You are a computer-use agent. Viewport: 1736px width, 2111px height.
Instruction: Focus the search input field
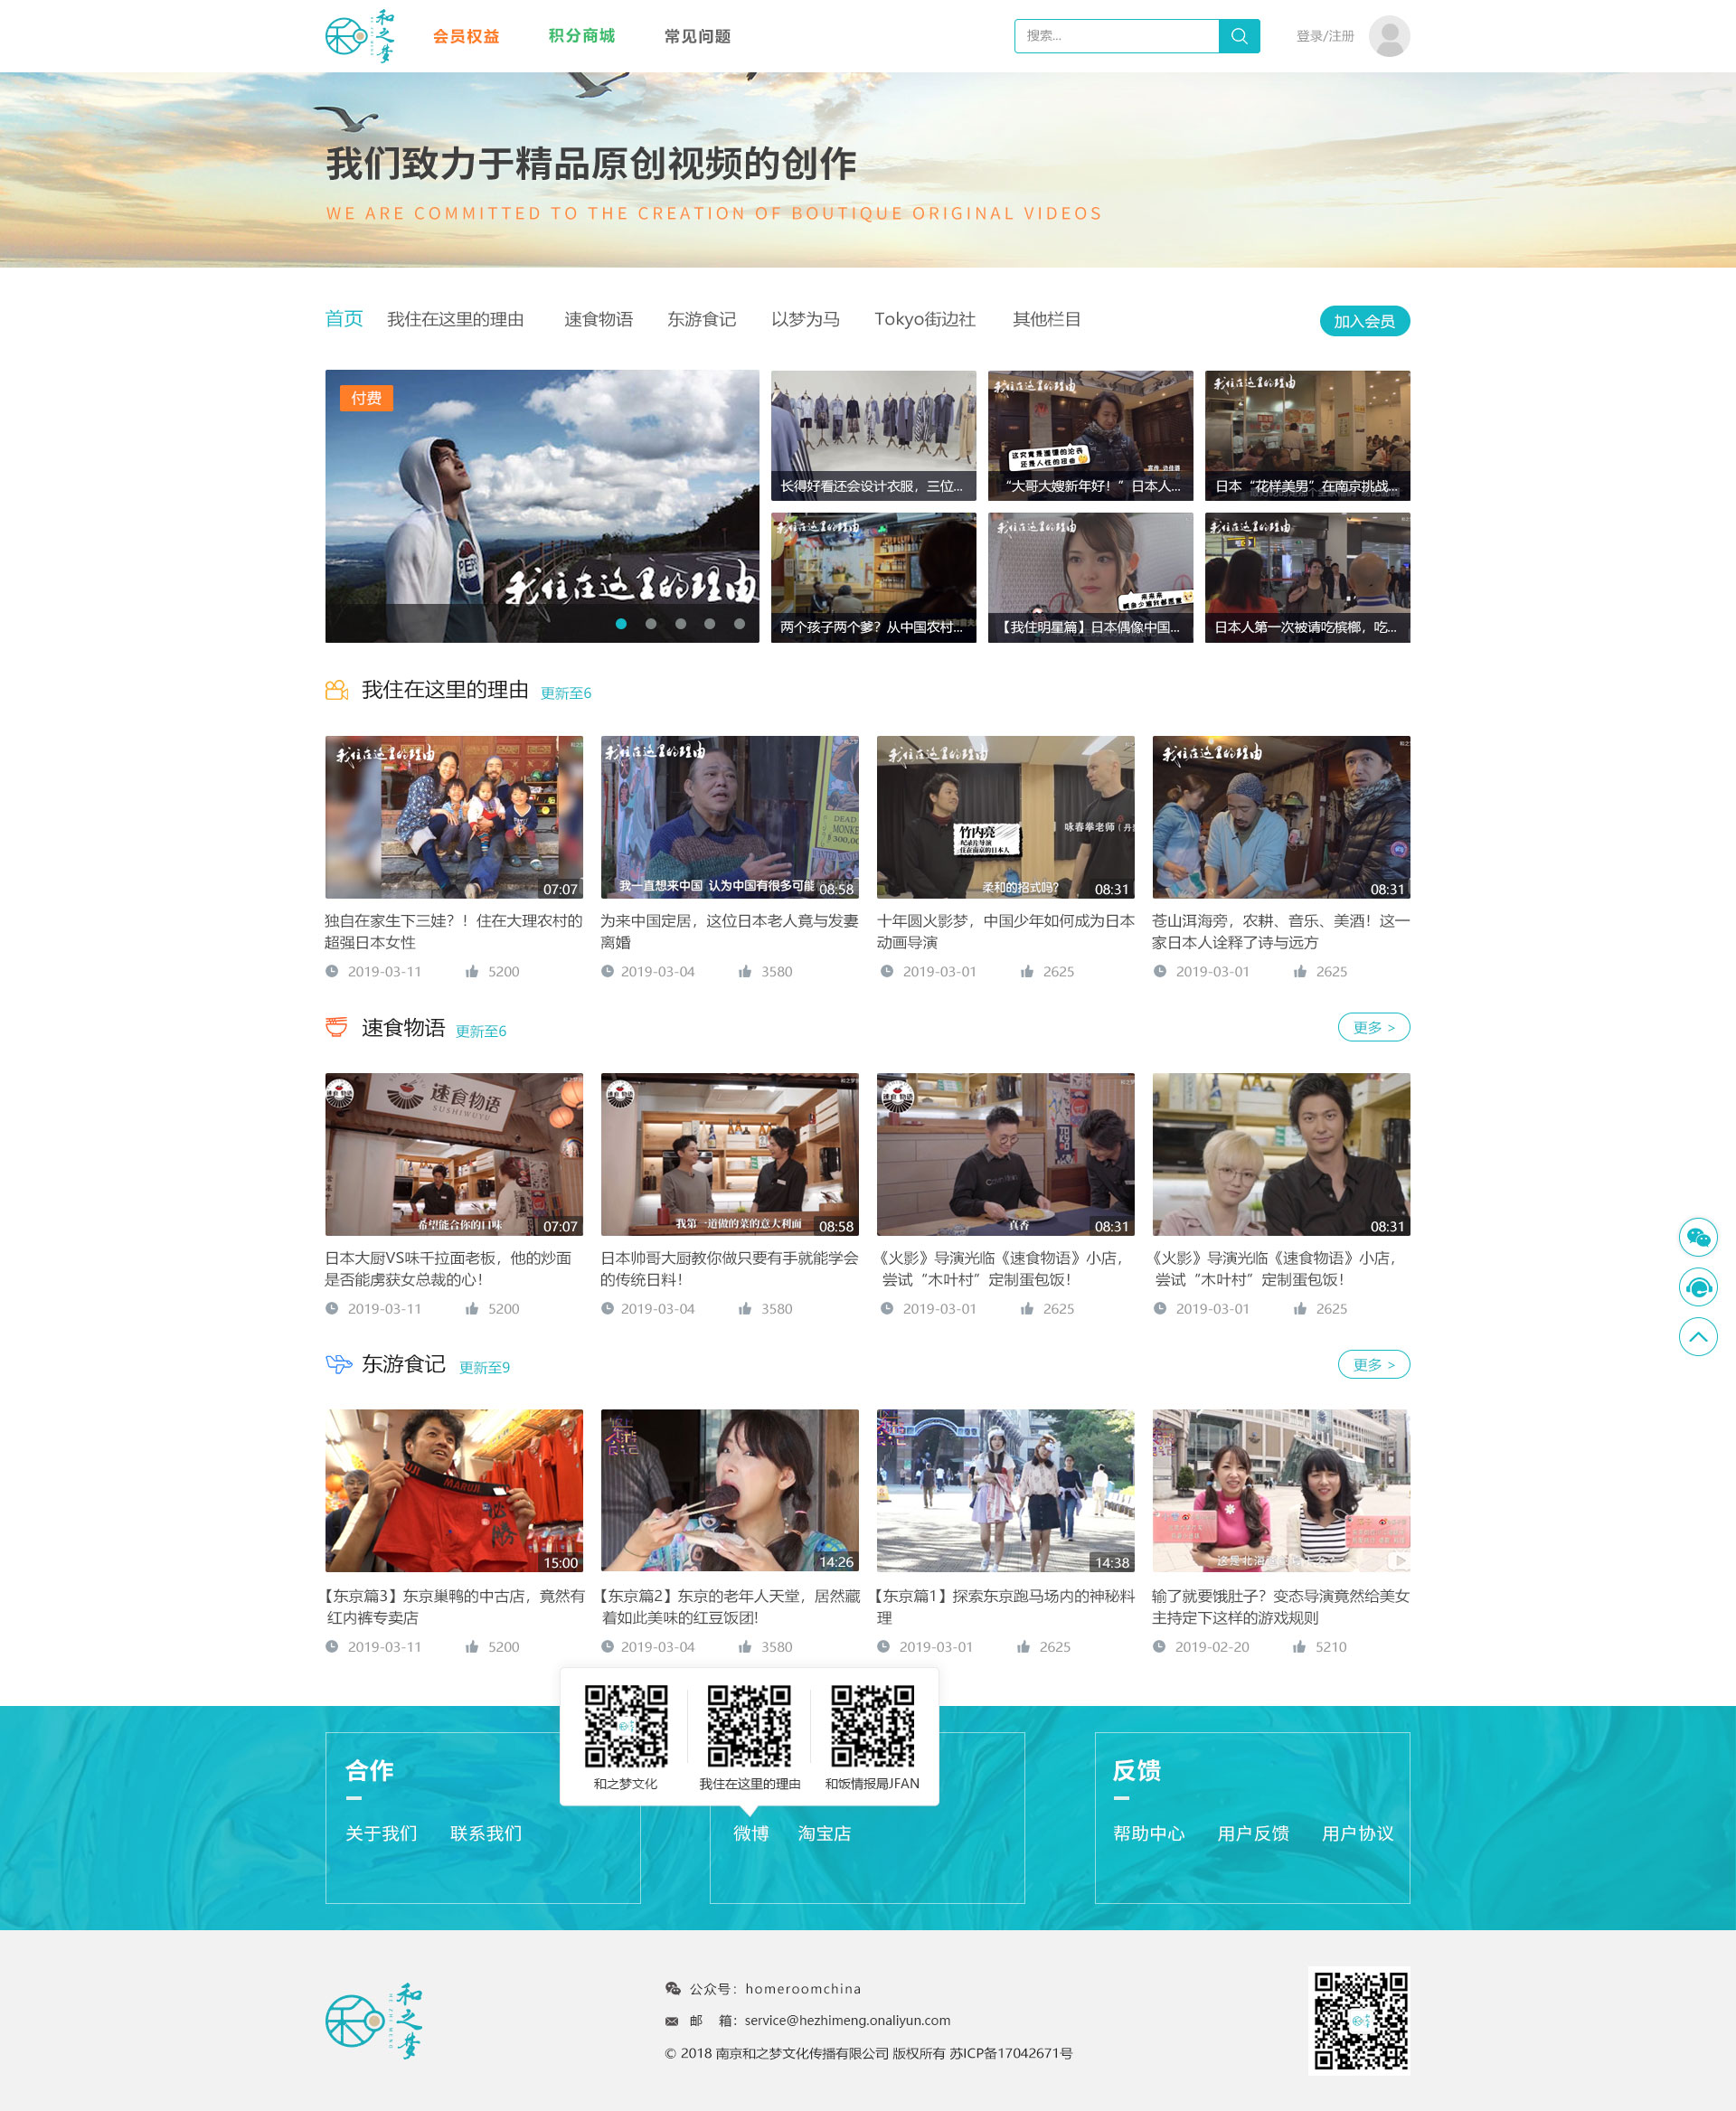click(1116, 36)
